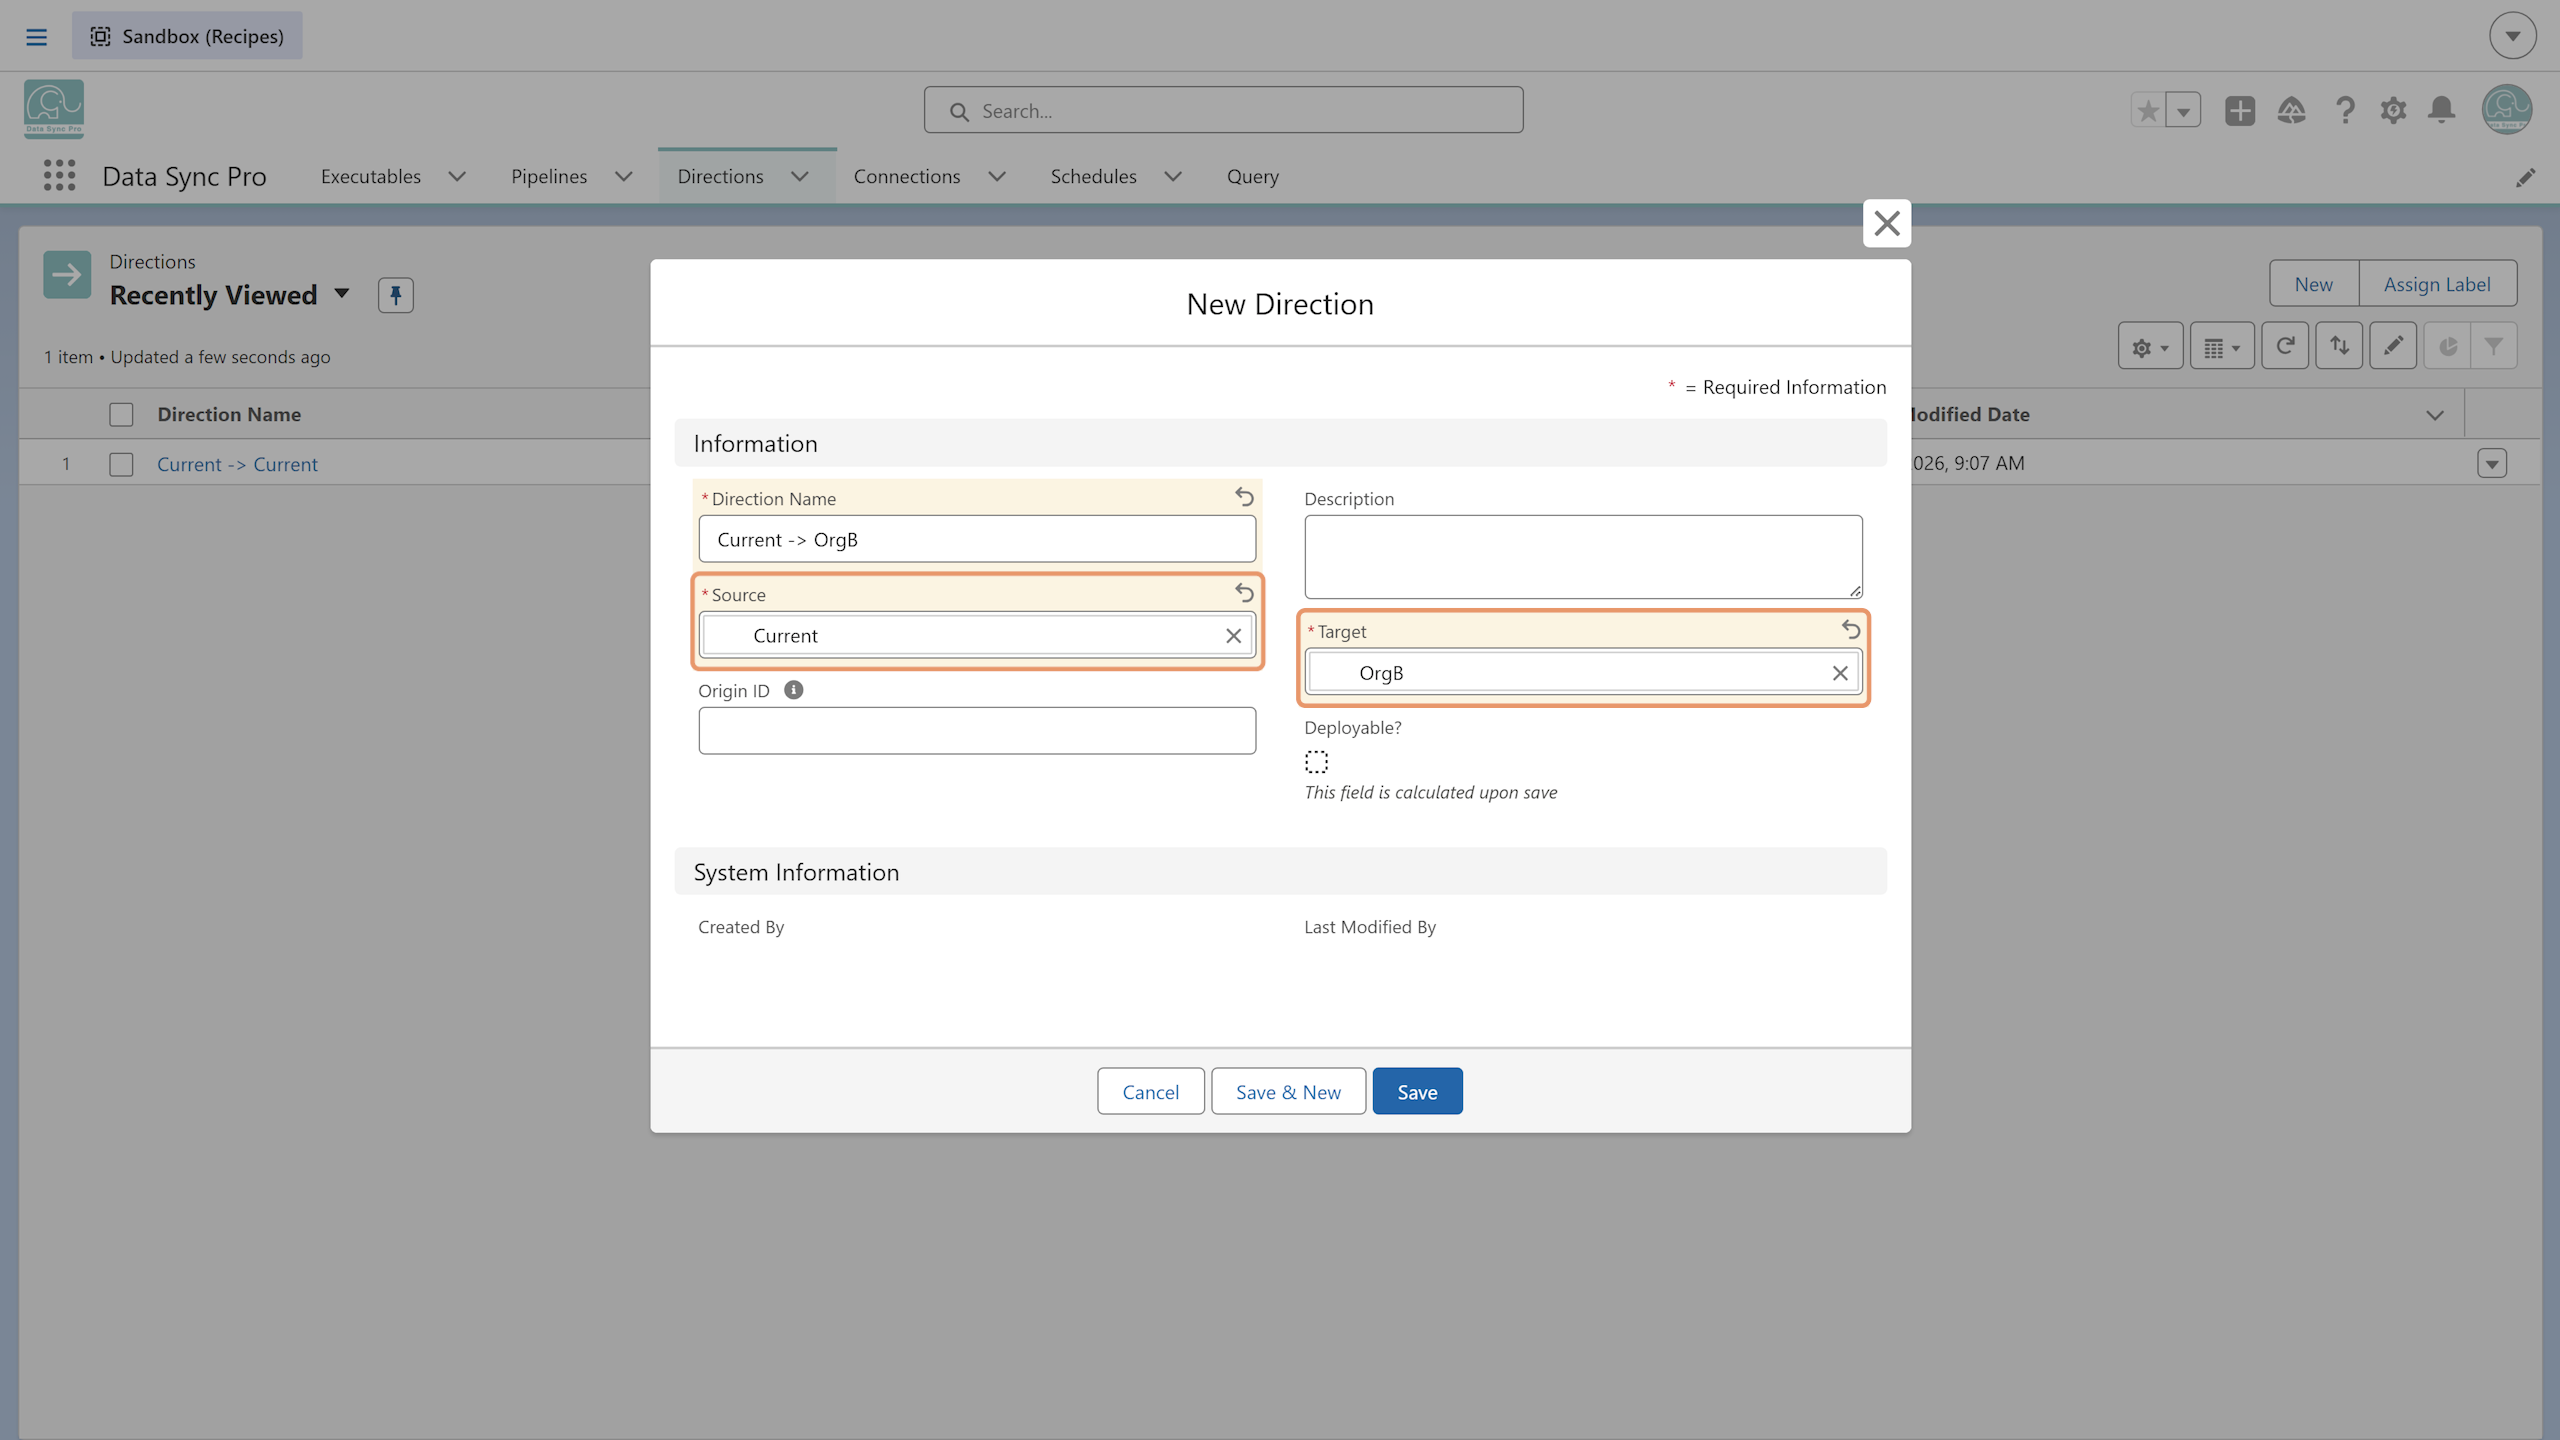Expand the Directions tab chevron

coord(800,176)
